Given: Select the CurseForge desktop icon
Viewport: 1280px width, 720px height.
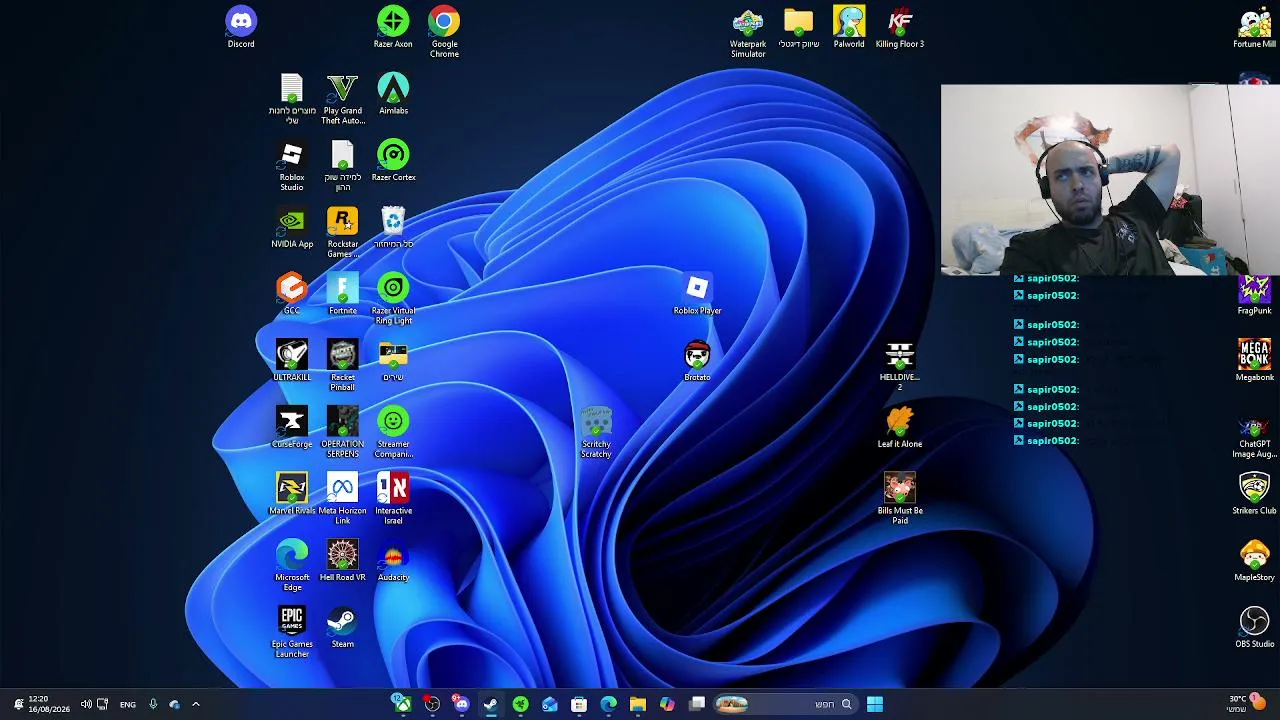Looking at the screenshot, I should 292,428.
